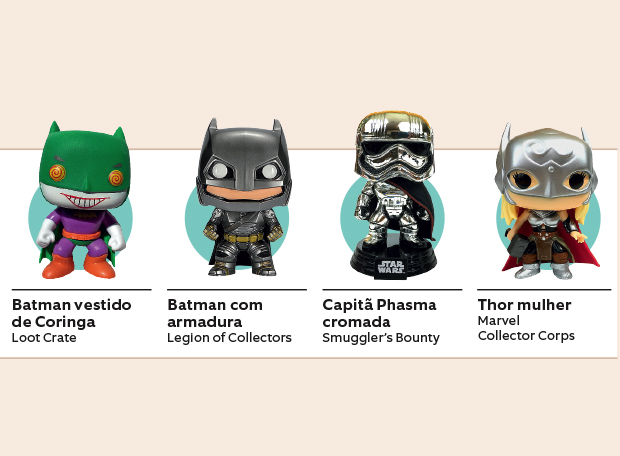Select the chrome helmet of Captain Phasma

coord(394,146)
